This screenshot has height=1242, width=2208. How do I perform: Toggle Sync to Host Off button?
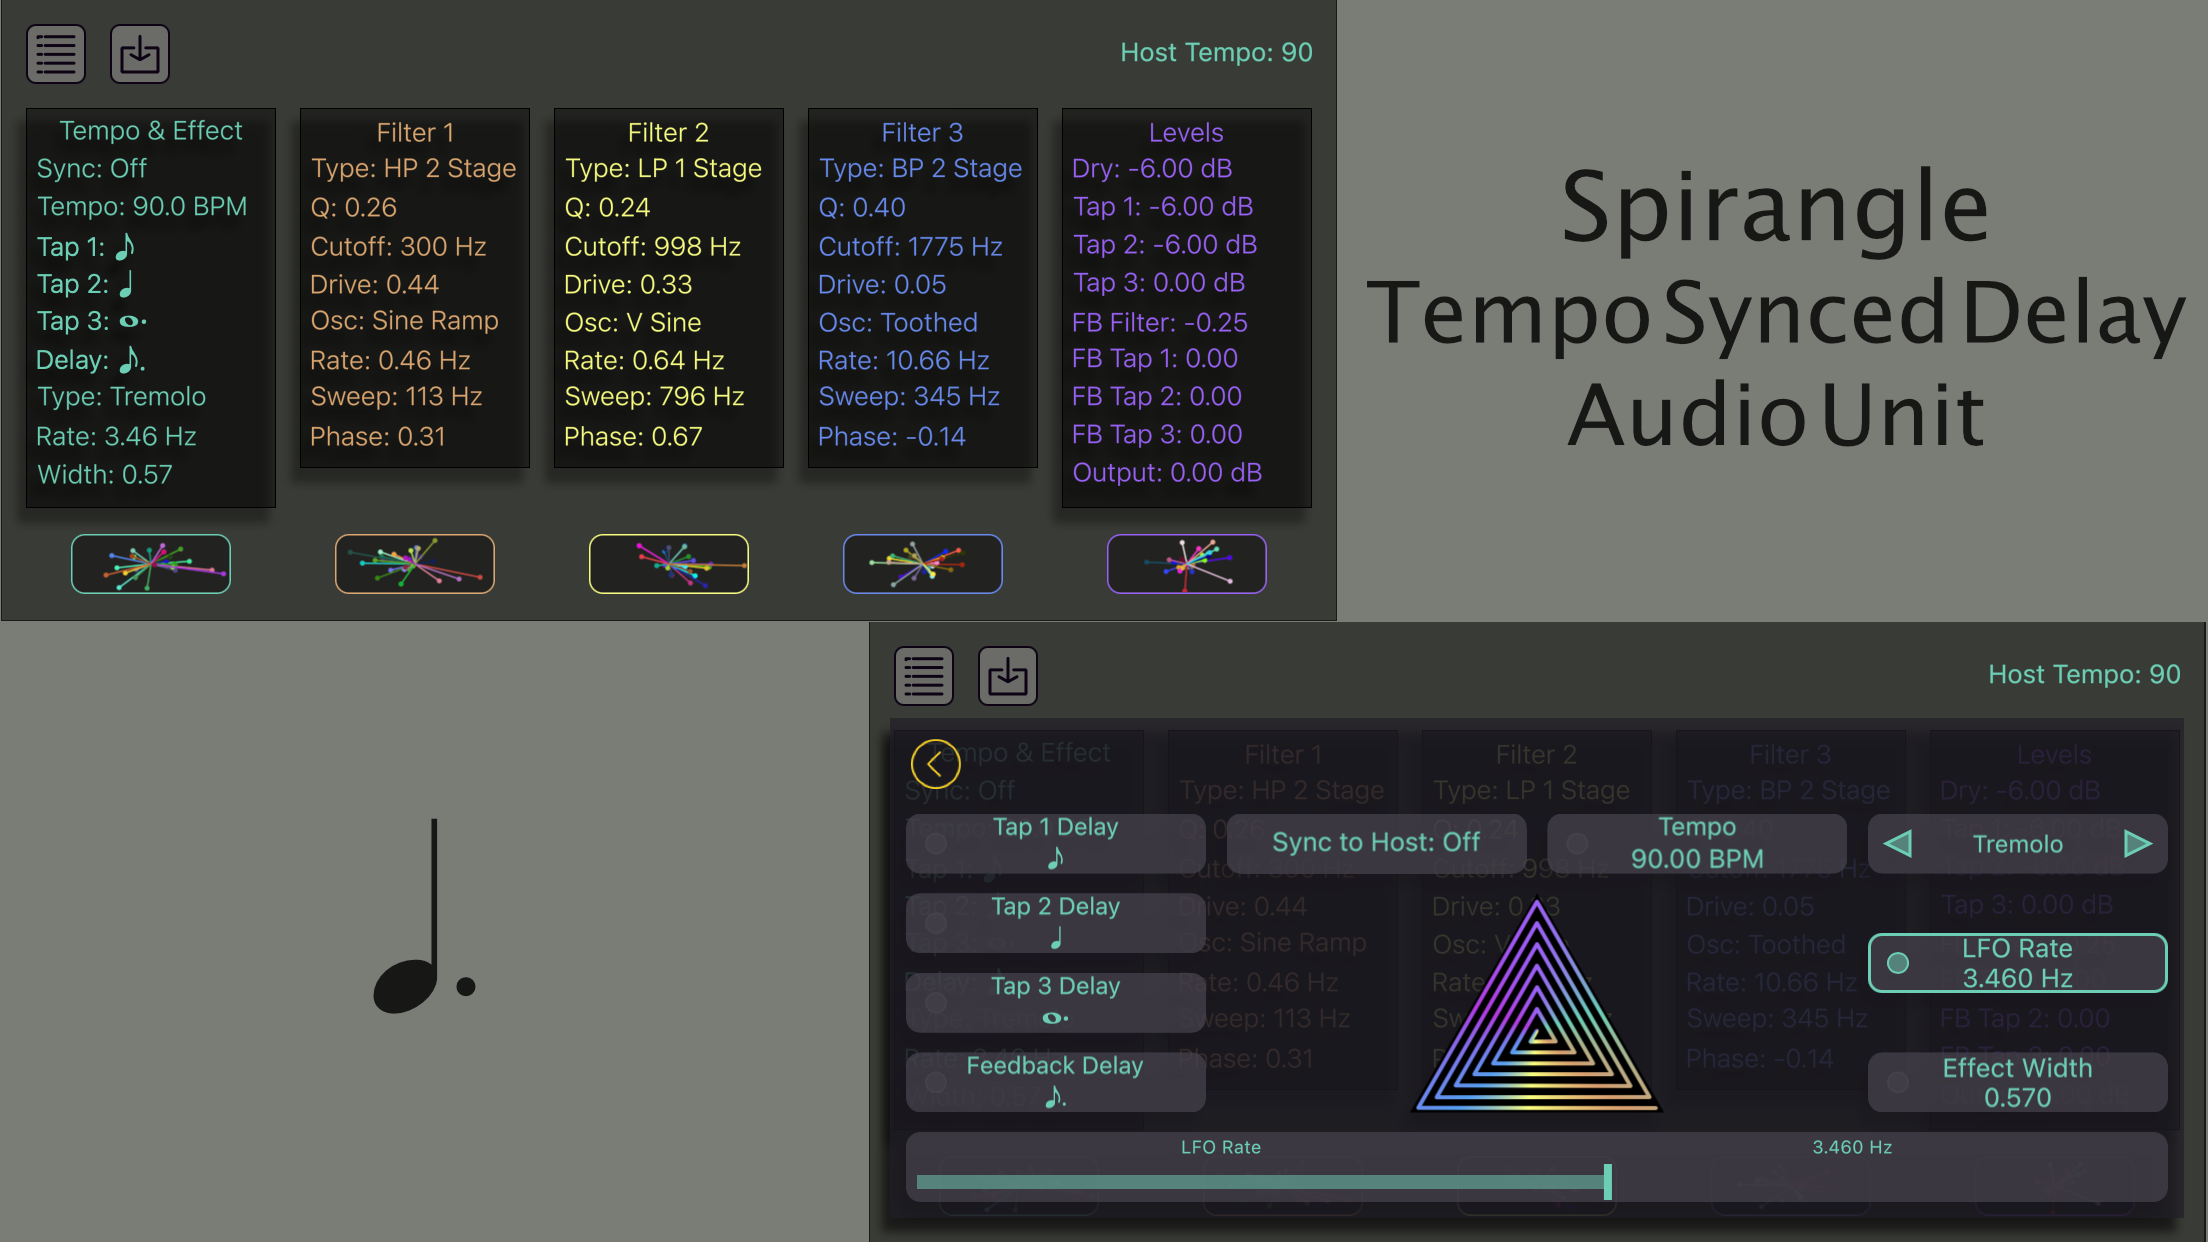1375,843
